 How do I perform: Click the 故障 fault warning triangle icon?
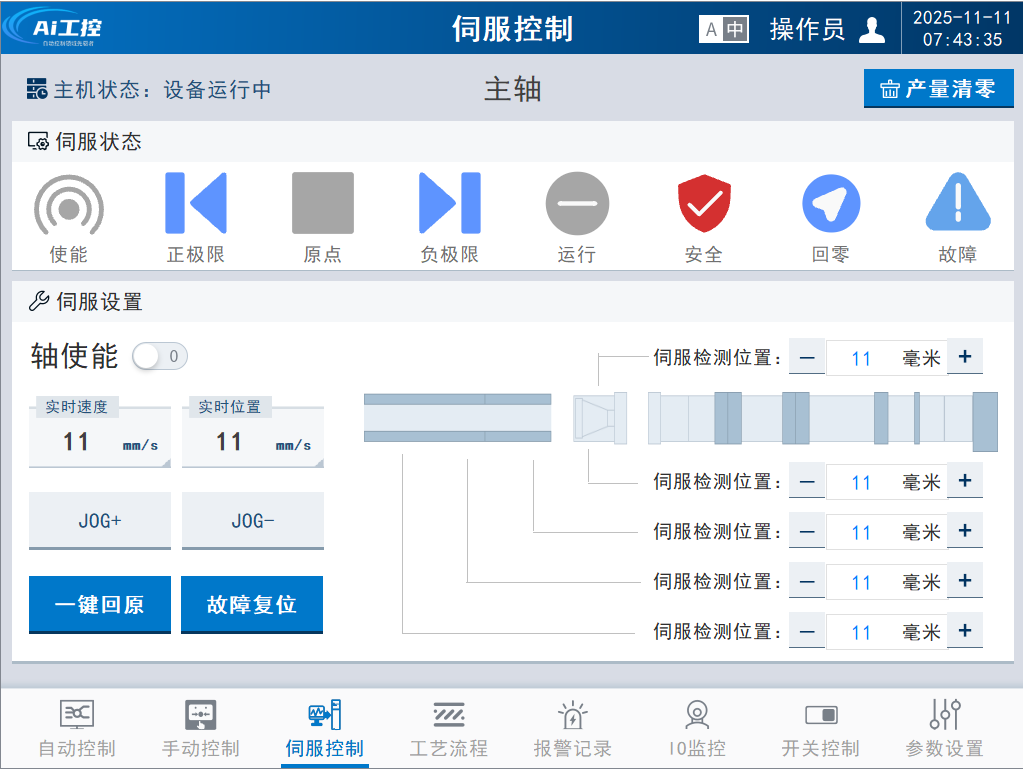pos(957,203)
